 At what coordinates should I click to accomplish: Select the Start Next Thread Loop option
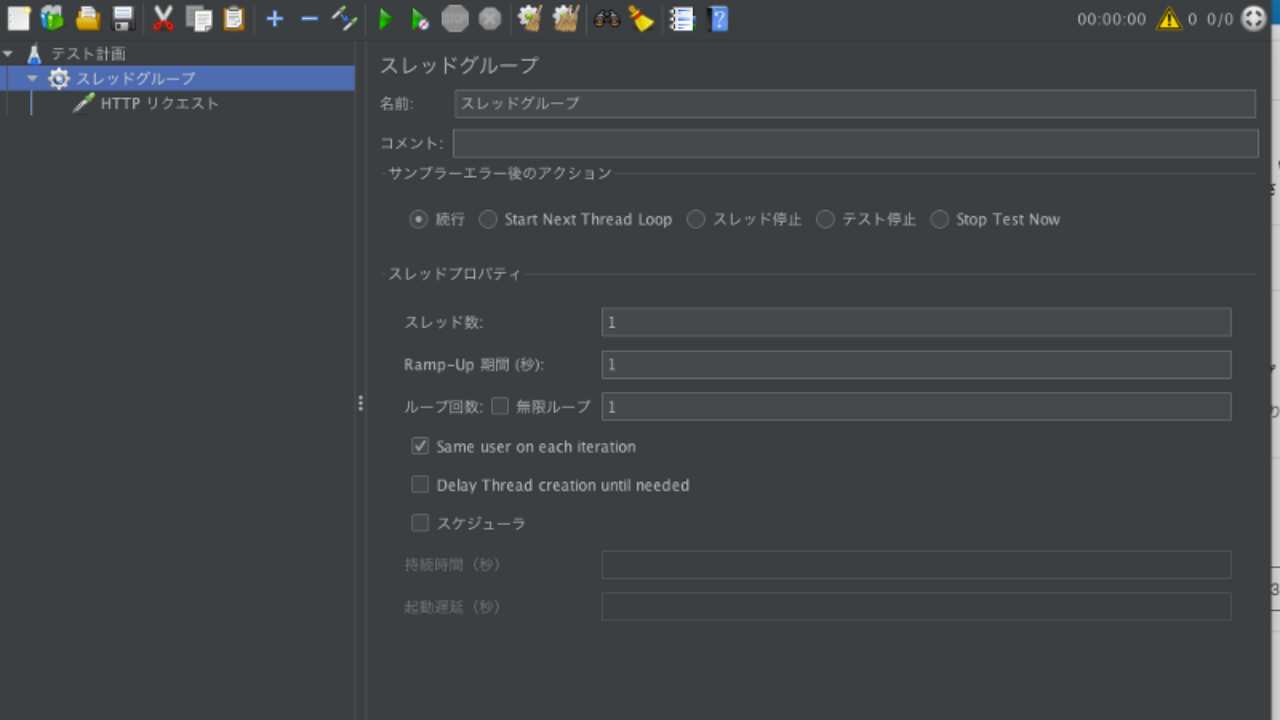point(488,219)
